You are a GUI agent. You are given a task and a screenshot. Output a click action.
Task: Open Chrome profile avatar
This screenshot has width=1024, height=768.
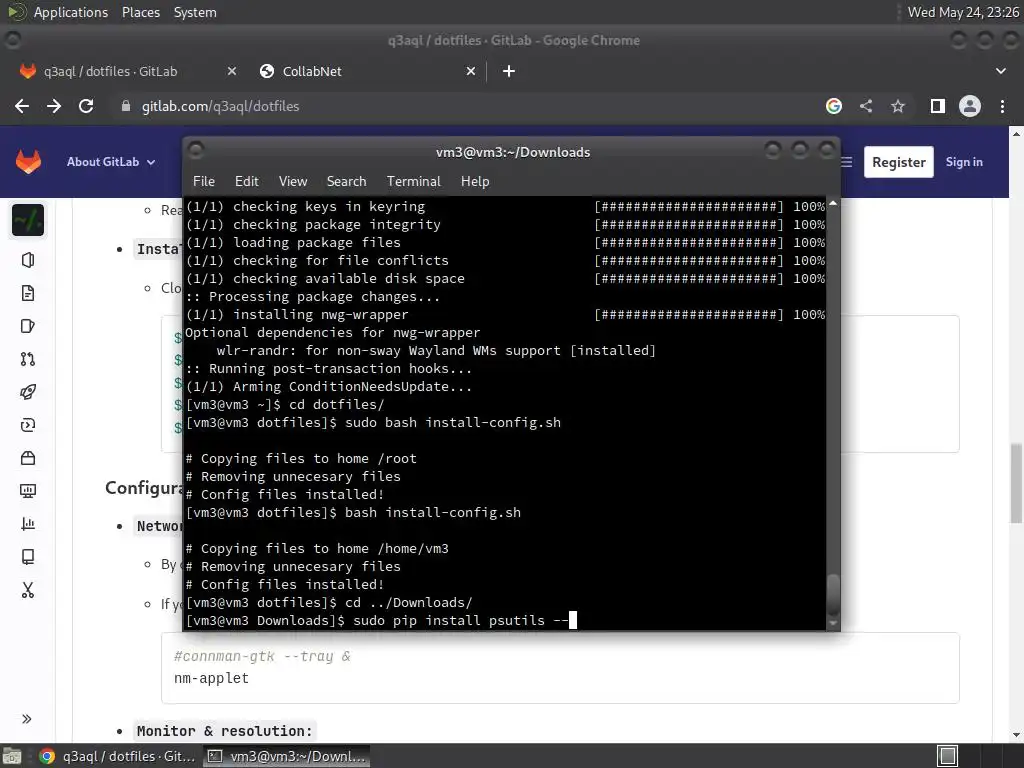970,106
